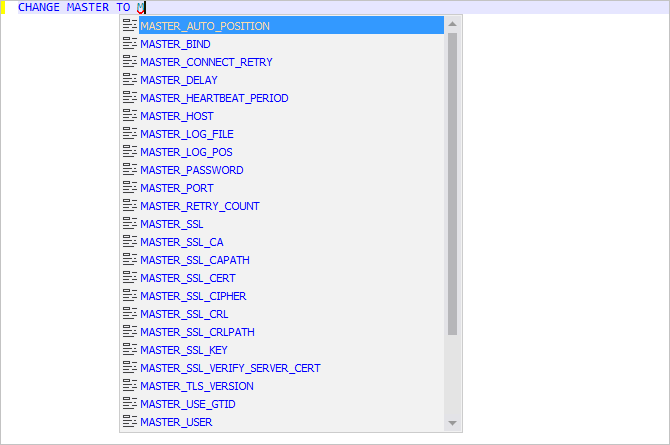Choose the MASTER_LOG_POS entry
Viewport: 670px width, 445px height.
coord(282,152)
